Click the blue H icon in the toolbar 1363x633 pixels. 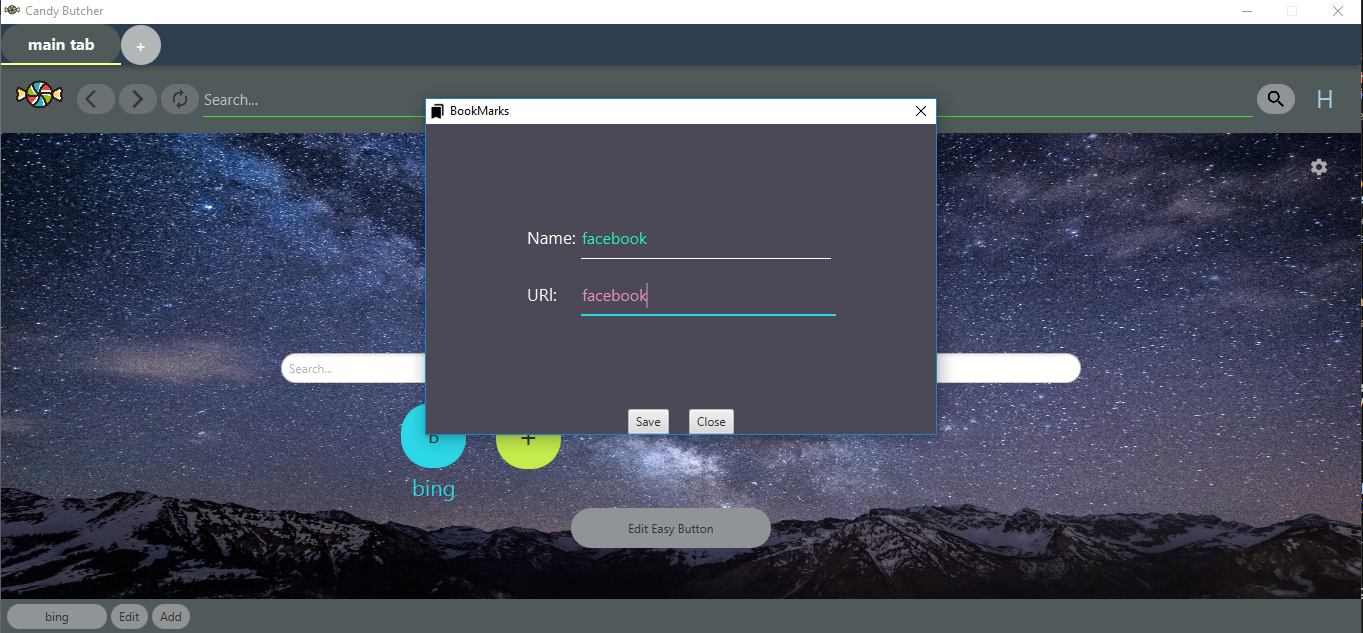pos(1324,98)
